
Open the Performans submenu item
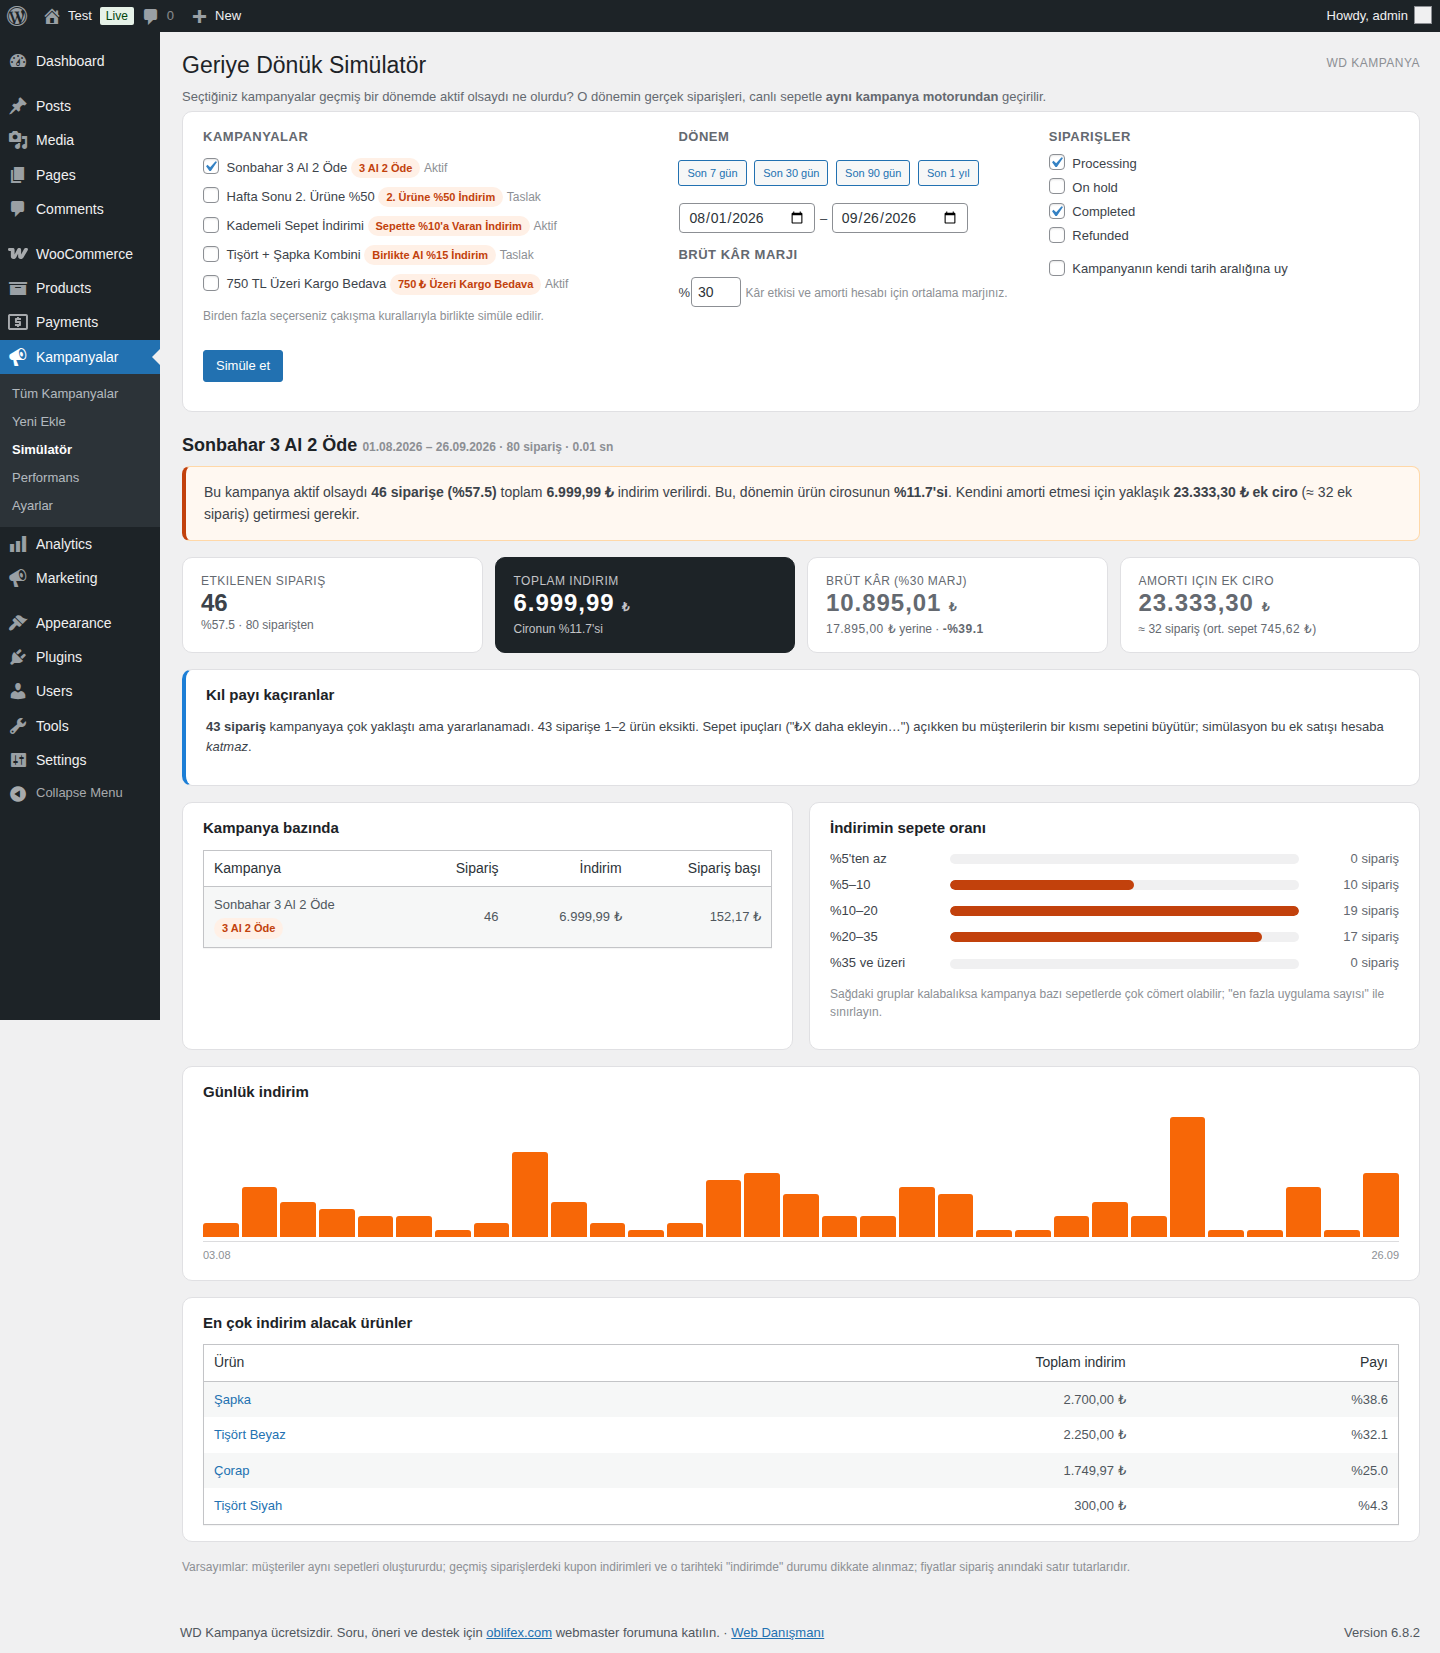(45, 478)
